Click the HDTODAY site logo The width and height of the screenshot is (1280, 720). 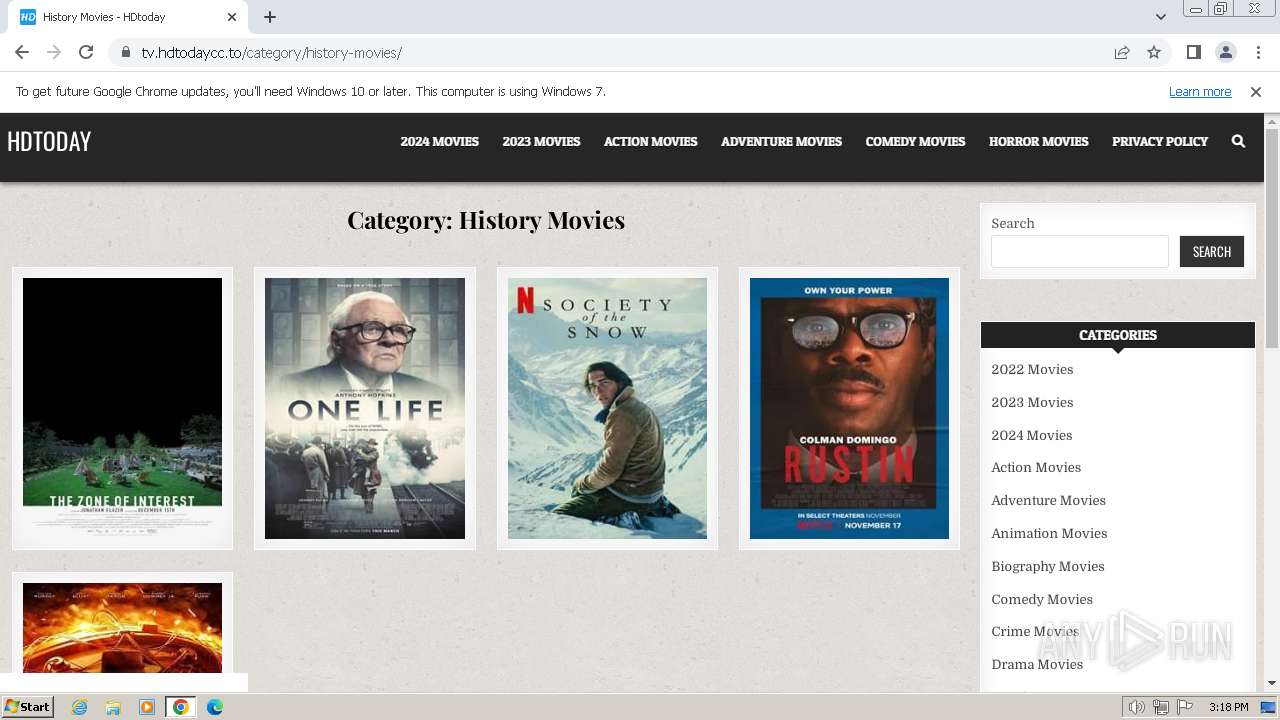point(49,142)
